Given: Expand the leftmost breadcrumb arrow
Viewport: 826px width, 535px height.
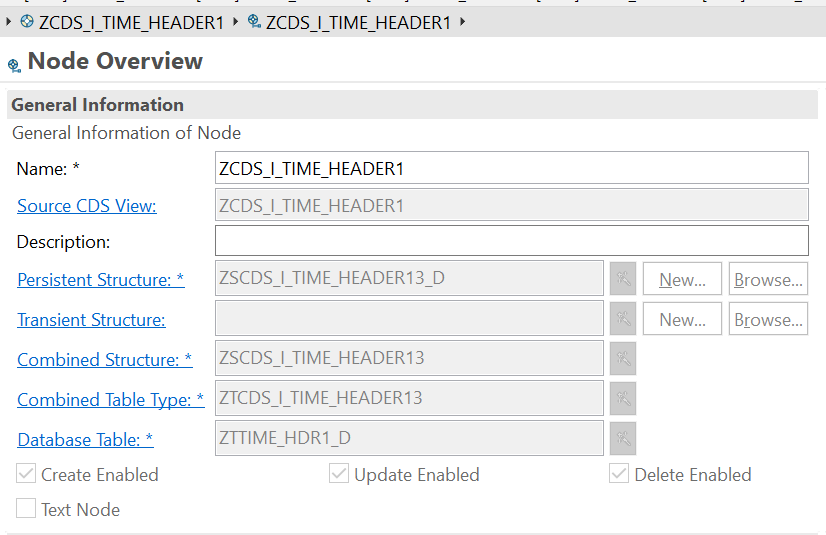Looking at the screenshot, I should 8,22.
